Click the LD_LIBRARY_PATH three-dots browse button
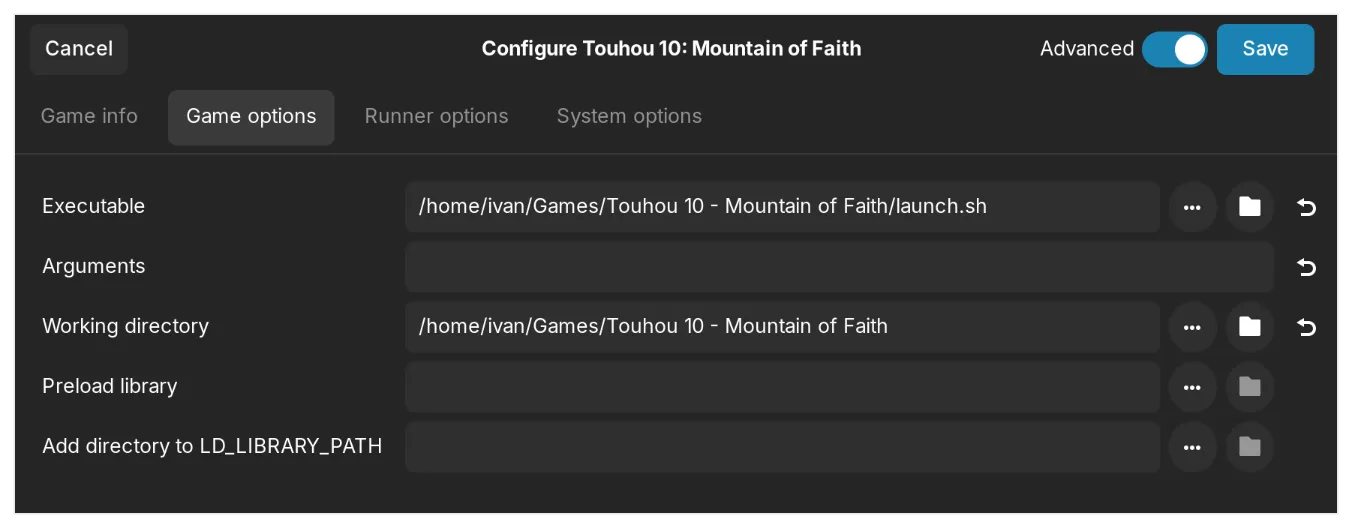Image resolution: width=1352 pixels, height=528 pixels. [1191, 447]
